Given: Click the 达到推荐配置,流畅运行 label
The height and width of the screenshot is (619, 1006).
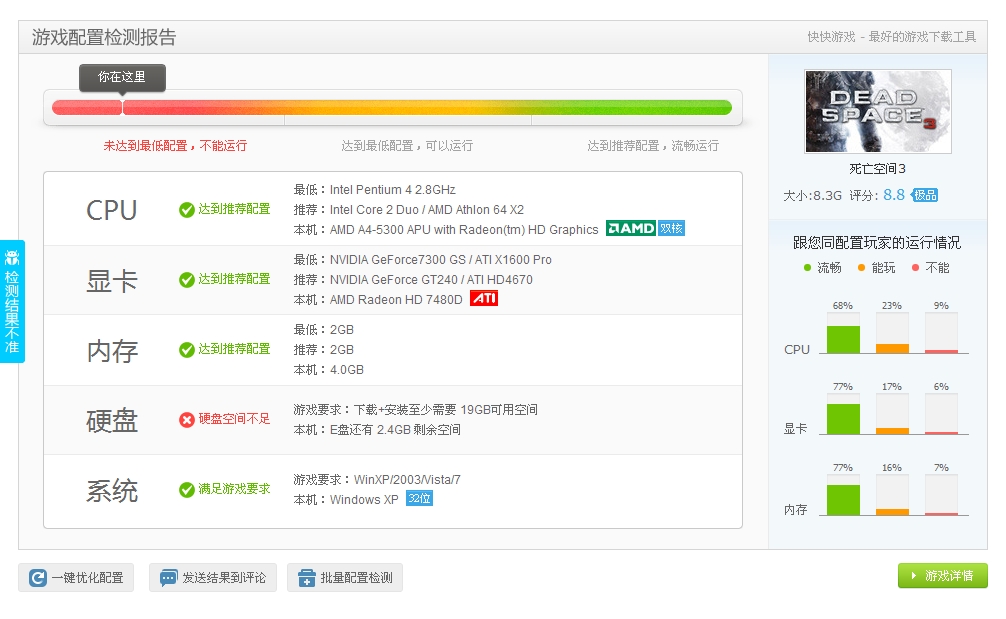Looking at the screenshot, I should (x=652, y=146).
